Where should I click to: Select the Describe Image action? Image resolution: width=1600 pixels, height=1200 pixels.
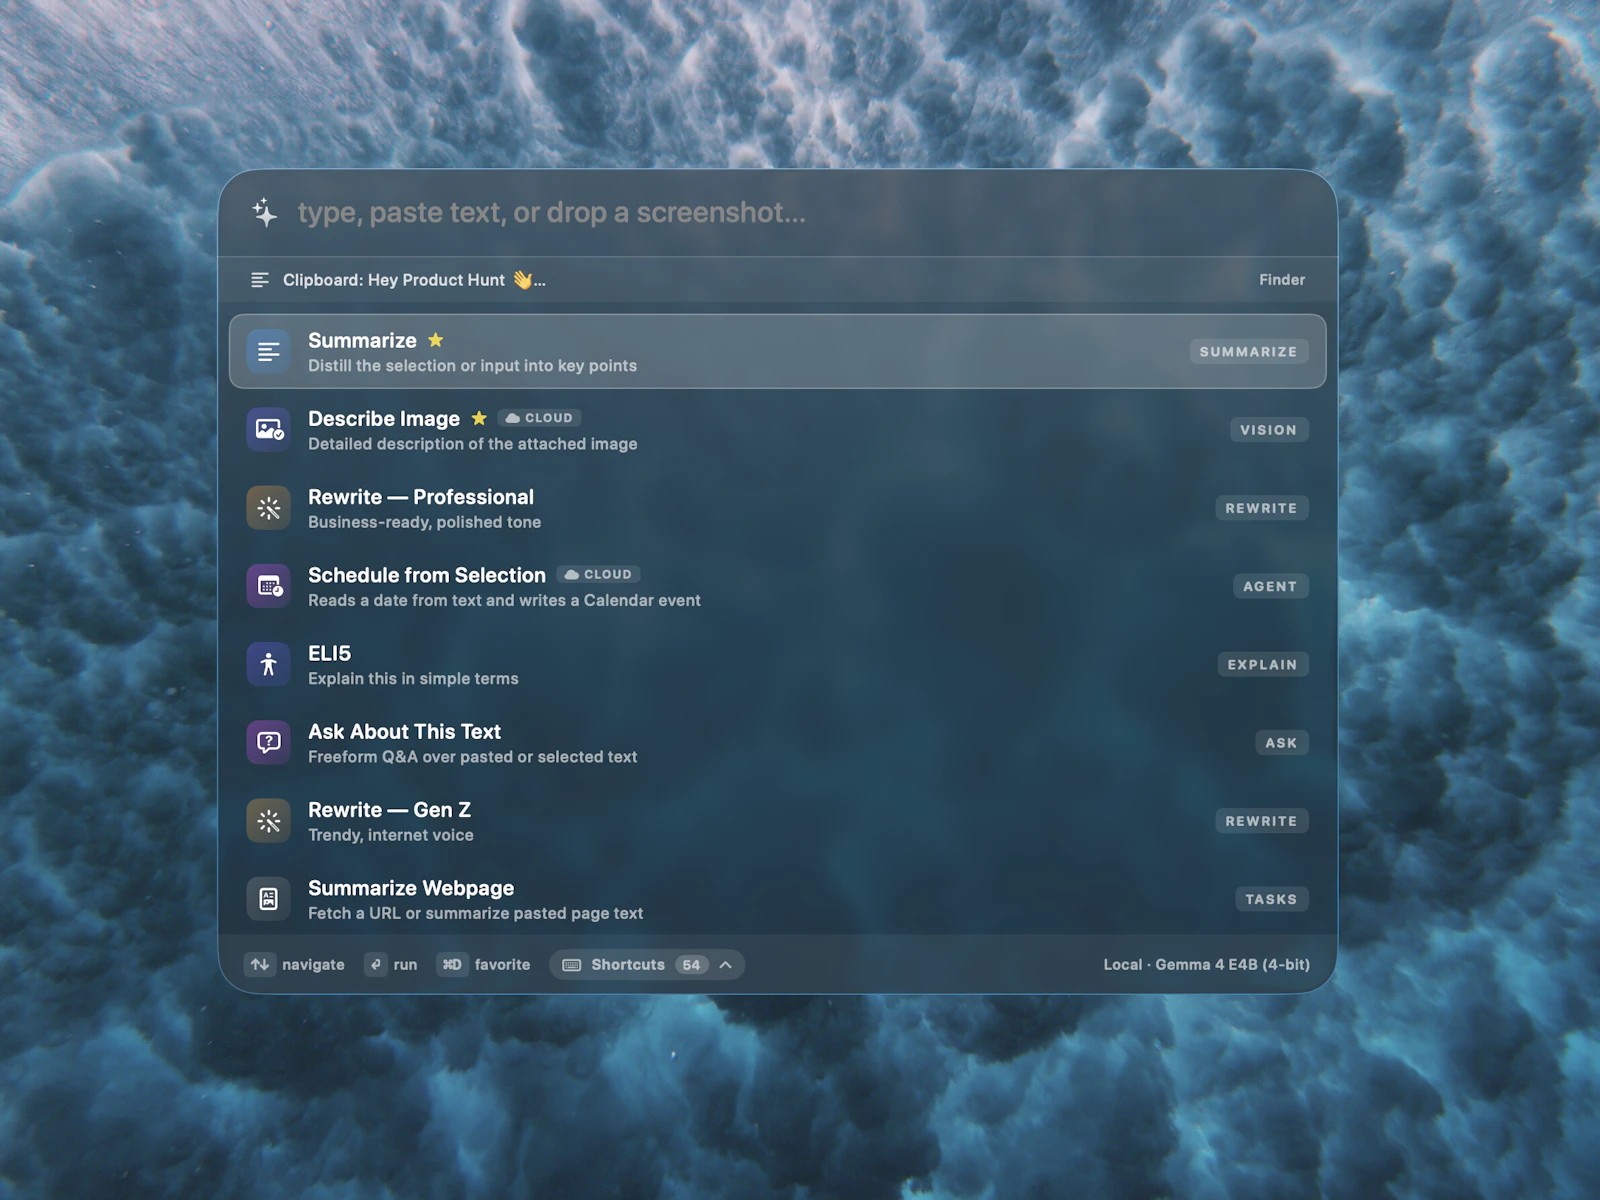(x=777, y=430)
